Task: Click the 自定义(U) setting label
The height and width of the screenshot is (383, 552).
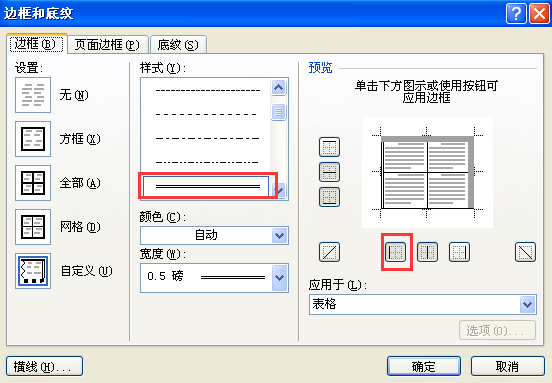Action: point(87,271)
